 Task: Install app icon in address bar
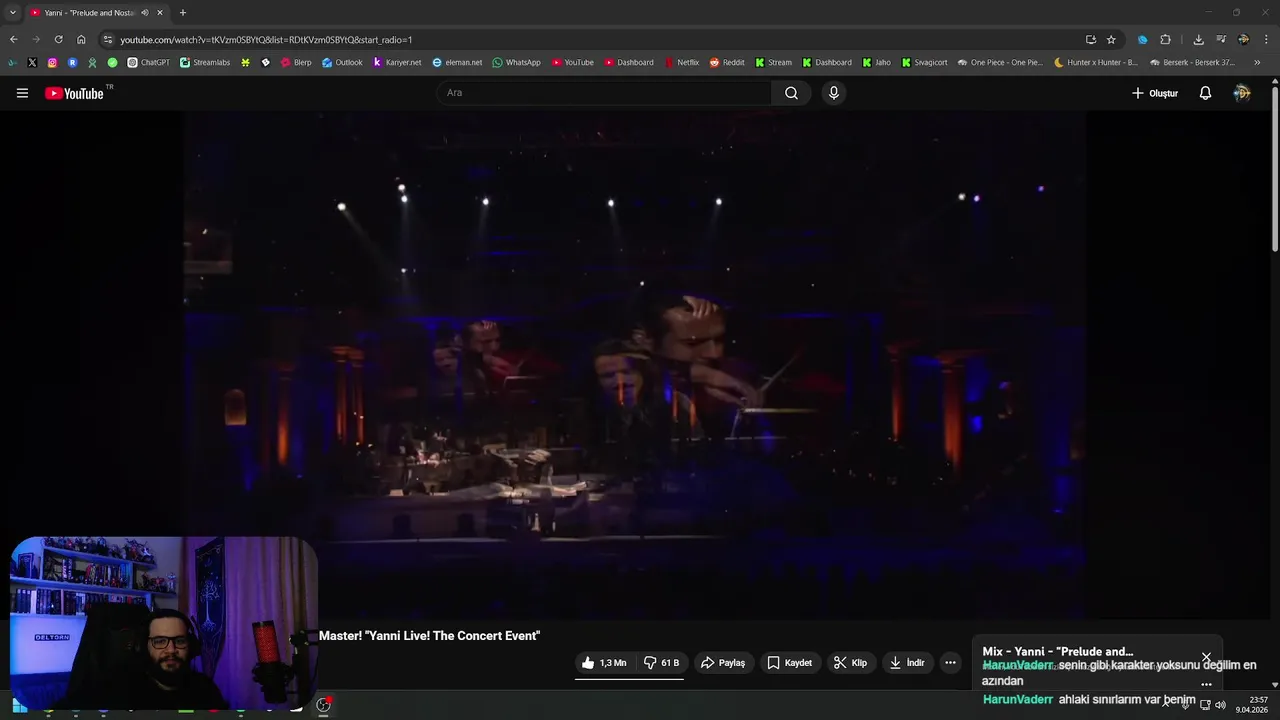point(1091,39)
